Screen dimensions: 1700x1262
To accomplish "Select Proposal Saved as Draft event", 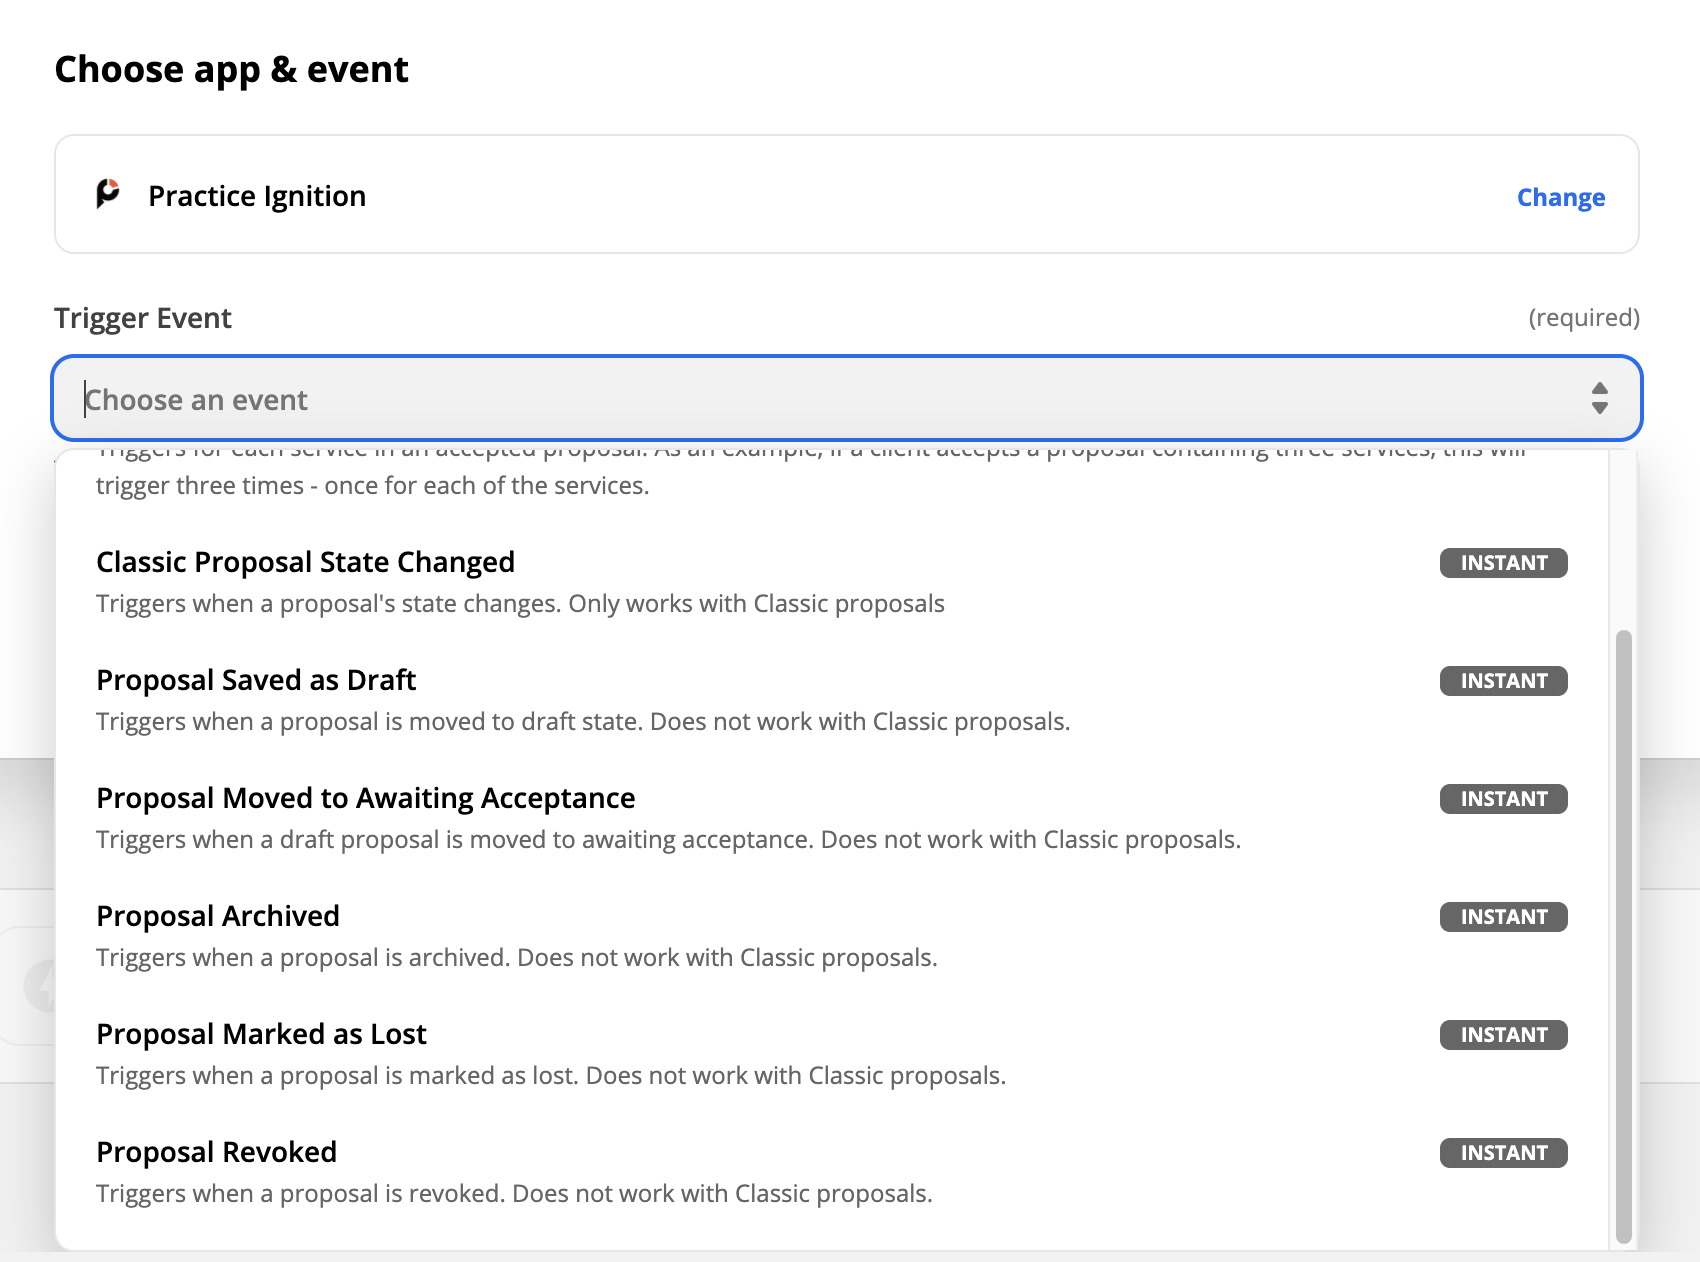I will (x=256, y=680).
